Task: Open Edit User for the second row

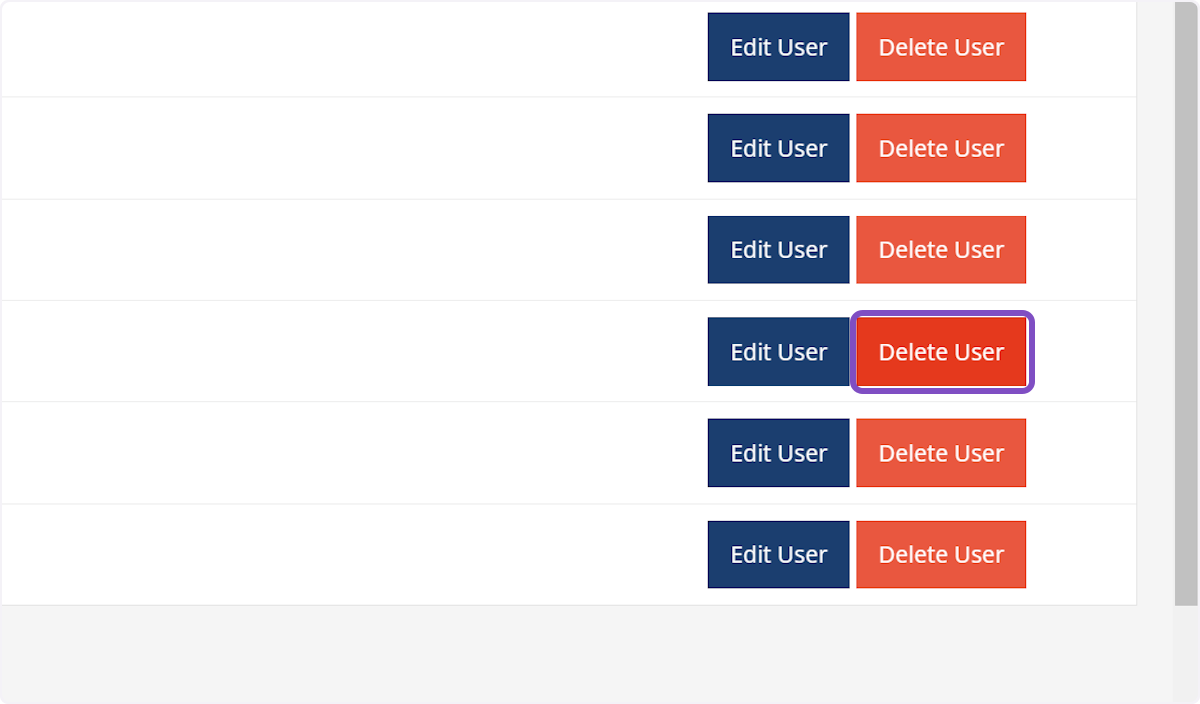Action: [778, 148]
